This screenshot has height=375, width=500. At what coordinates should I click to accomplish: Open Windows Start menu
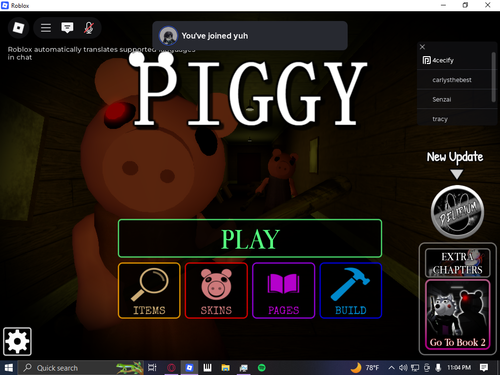[8, 368]
